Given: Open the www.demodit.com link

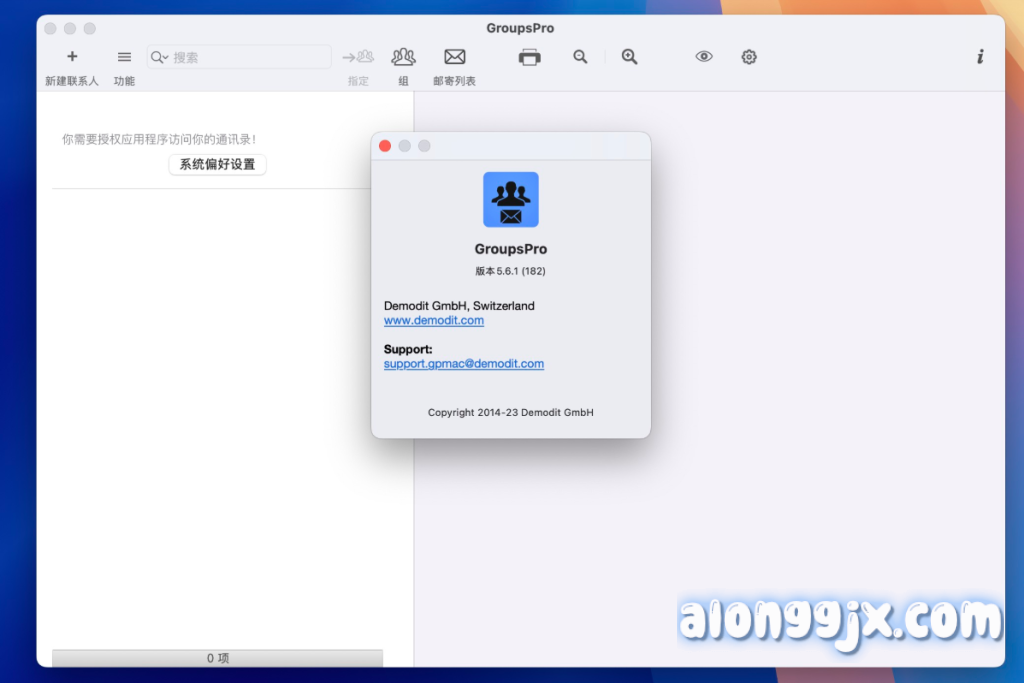Looking at the screenshot, I should (x=434, y=321).
